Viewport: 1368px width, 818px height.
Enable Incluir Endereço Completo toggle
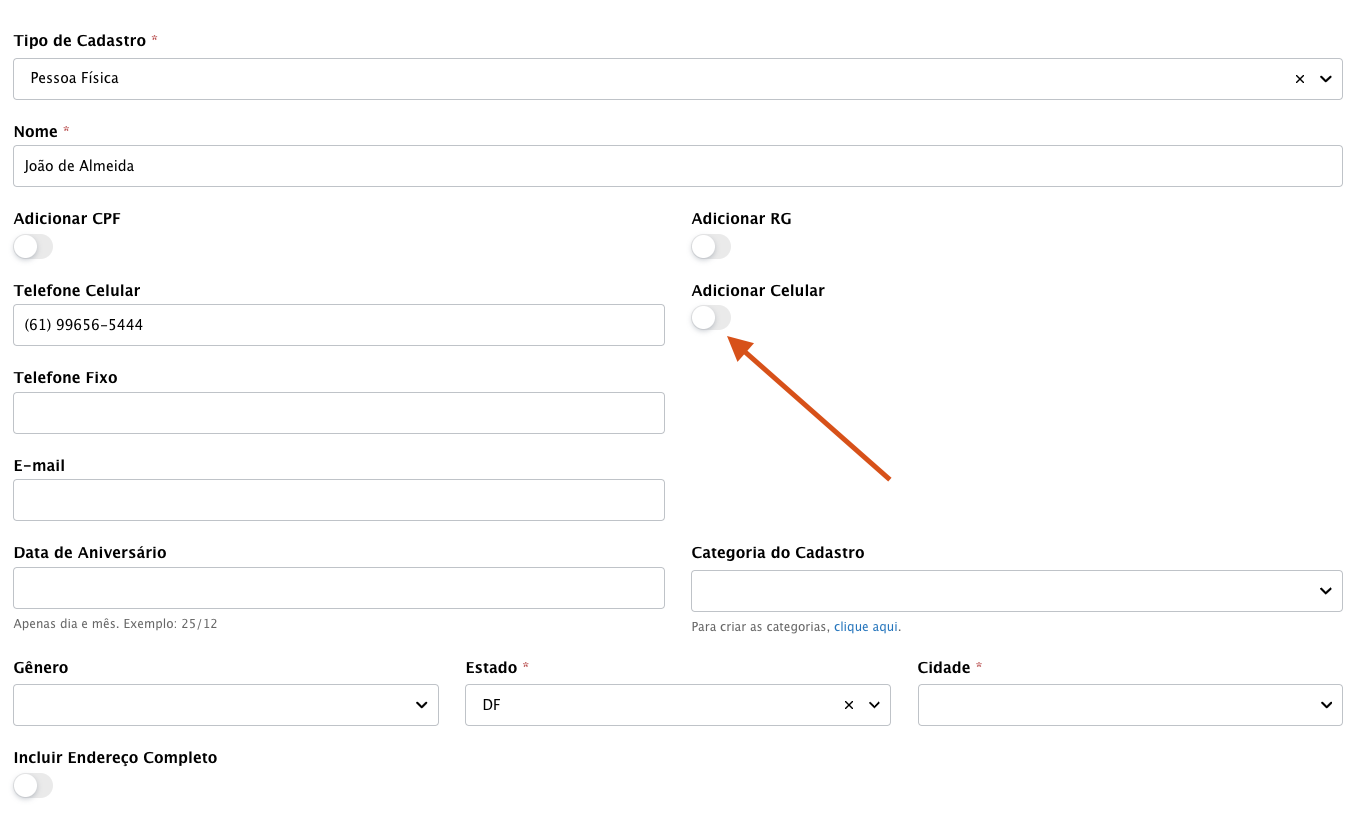coord(33,786)
